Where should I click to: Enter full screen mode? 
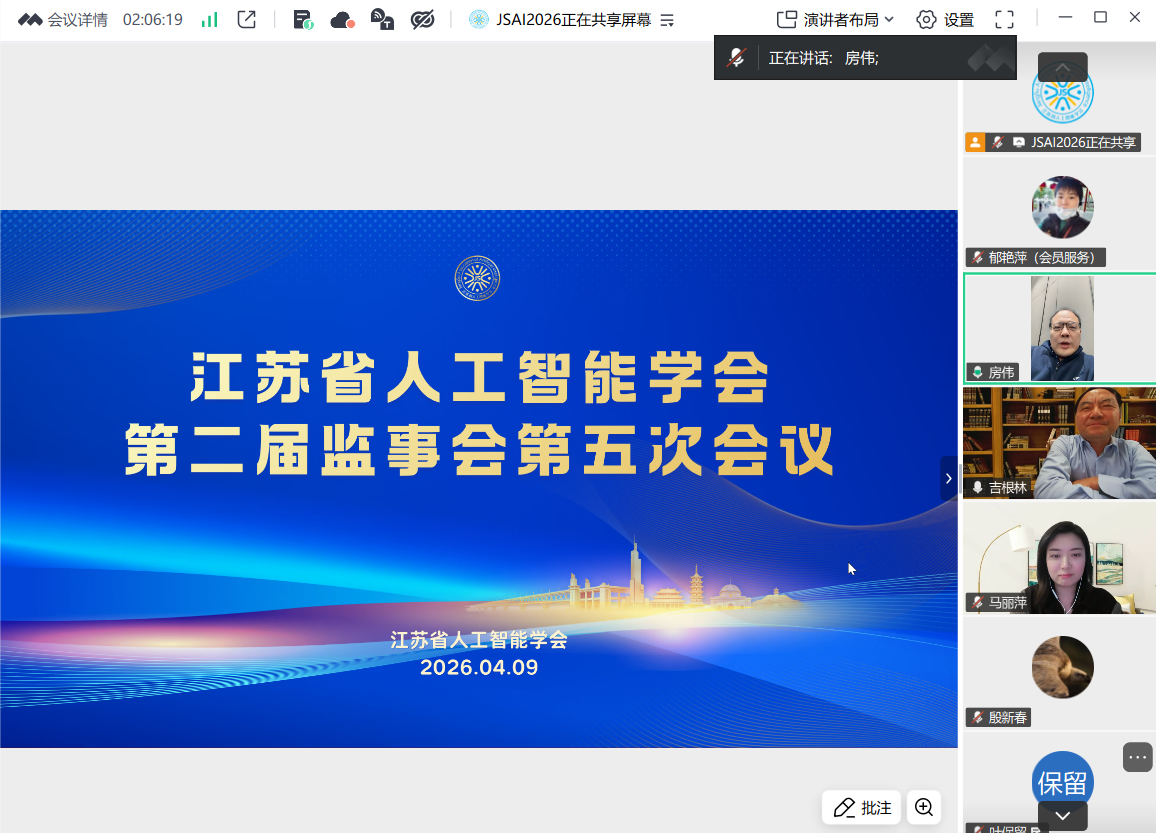1004,19
